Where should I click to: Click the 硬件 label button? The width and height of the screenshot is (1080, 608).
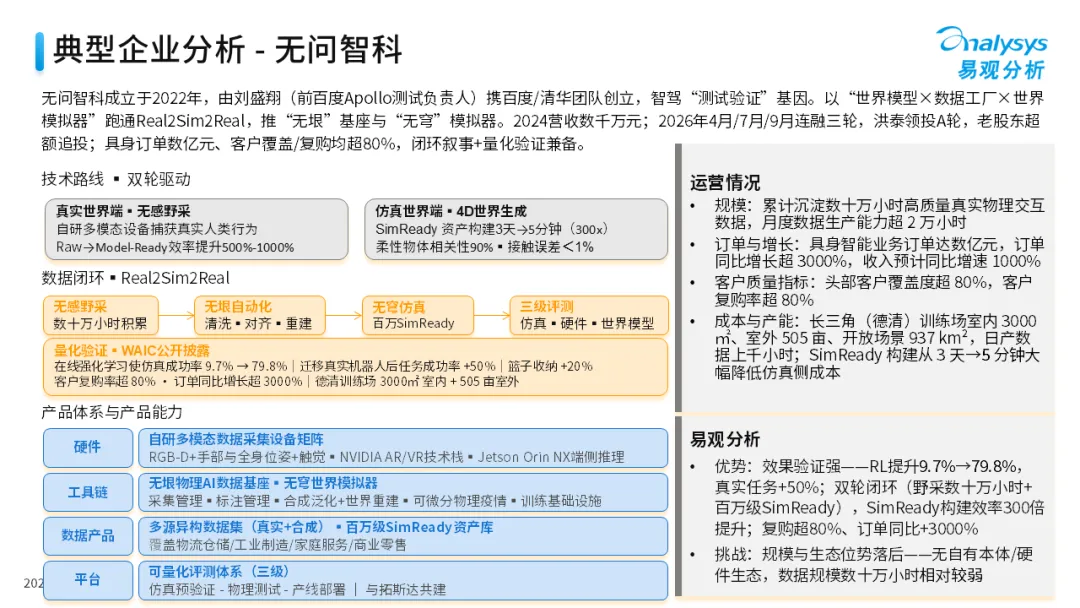click(x=87, y=448)
